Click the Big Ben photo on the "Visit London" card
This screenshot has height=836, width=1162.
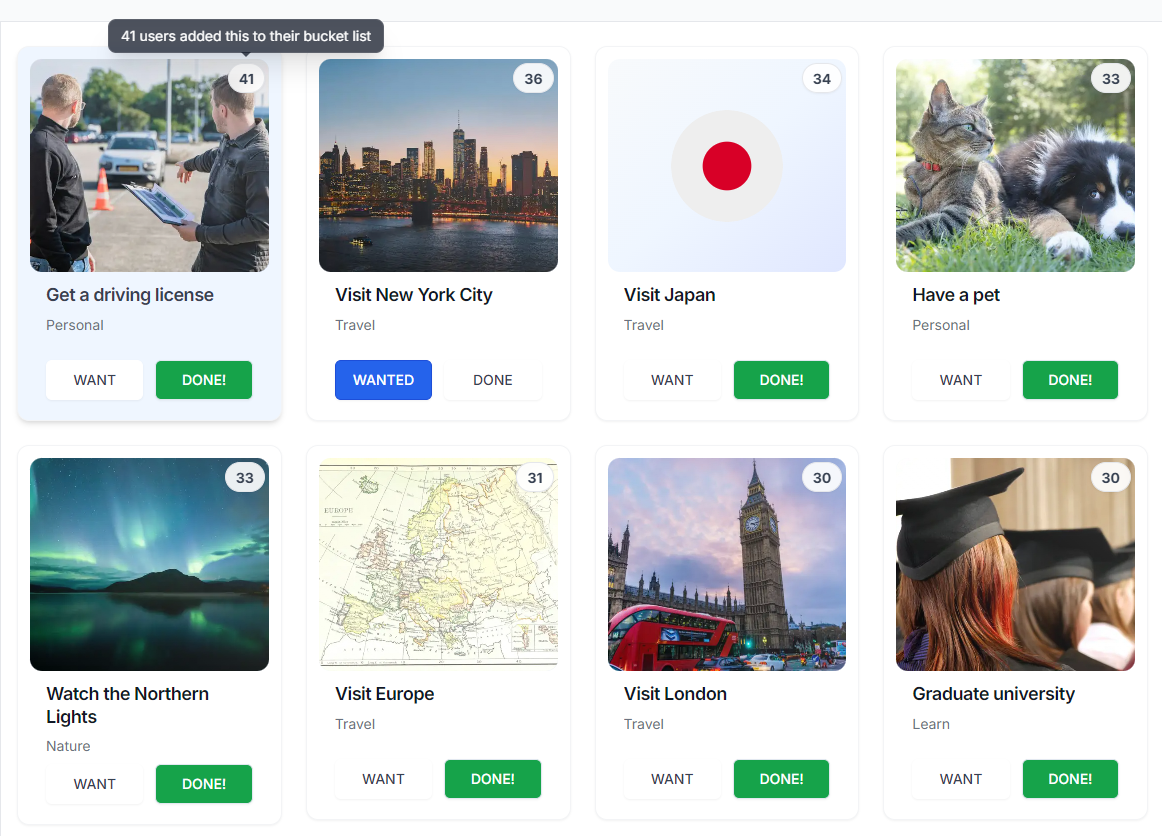click(x=727, y=563)
